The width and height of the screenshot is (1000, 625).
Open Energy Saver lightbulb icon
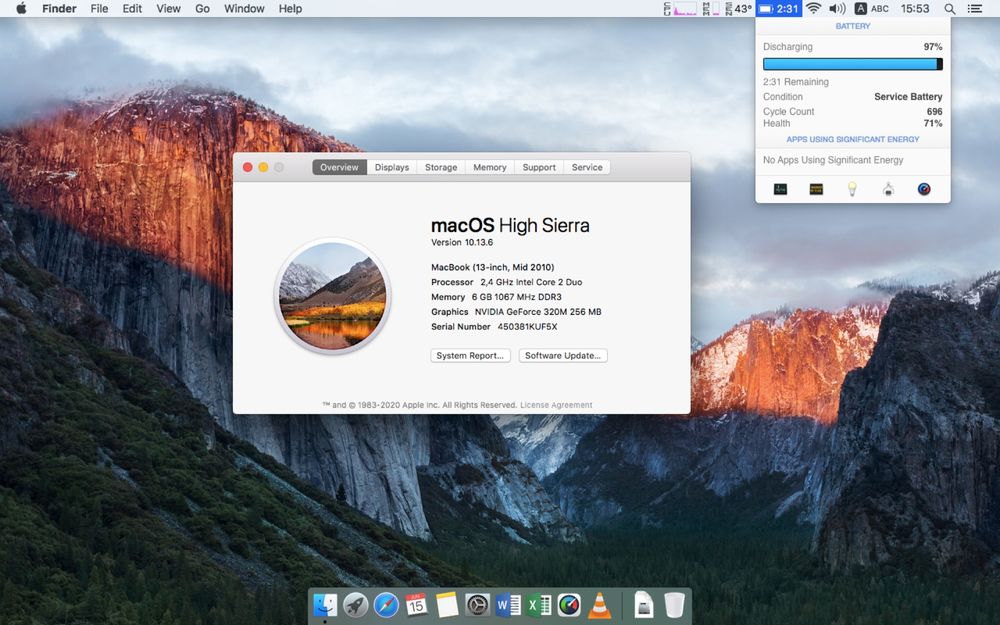coord(851,189)
